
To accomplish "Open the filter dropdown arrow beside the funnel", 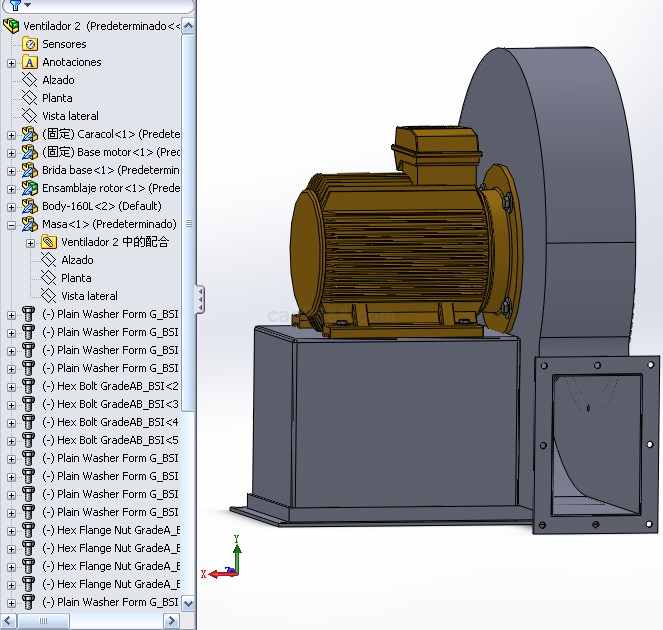I will tap(27, 5).
